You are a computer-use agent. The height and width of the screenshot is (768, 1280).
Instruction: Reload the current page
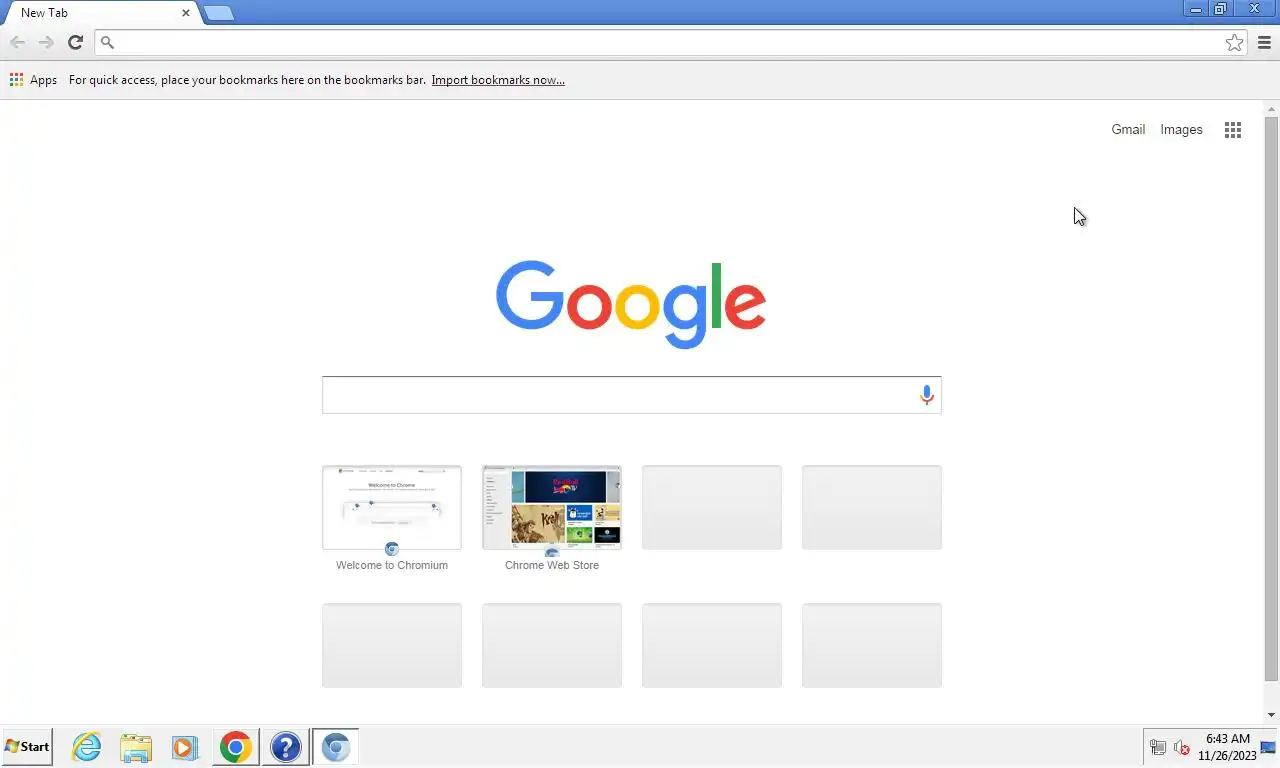[75, 42]
